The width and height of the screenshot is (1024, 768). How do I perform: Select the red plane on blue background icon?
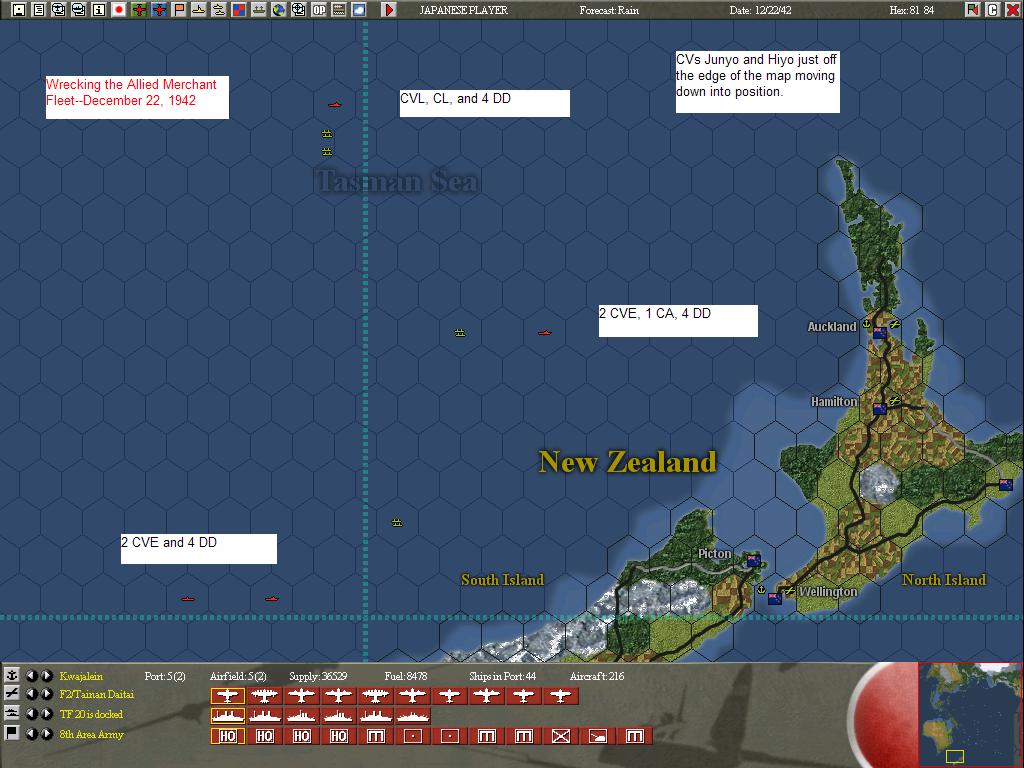[159, 10]
